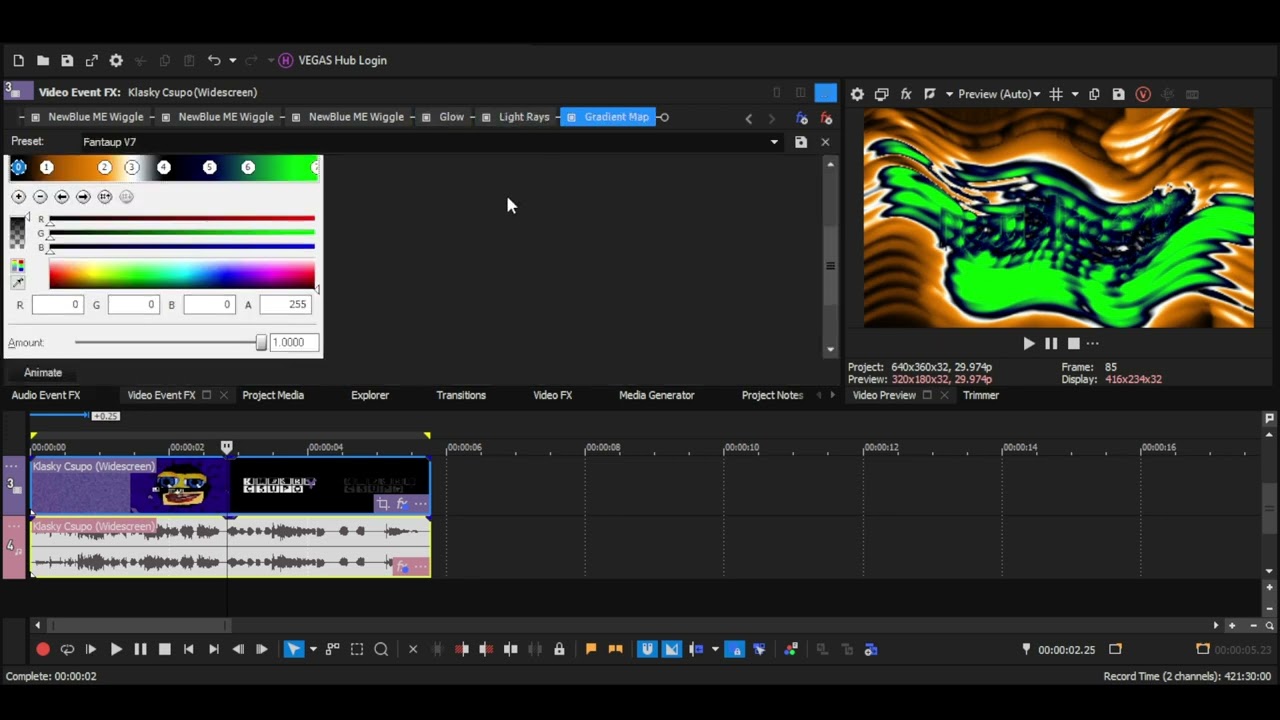Toggle the Glow effect checkbox

point(427,118)
